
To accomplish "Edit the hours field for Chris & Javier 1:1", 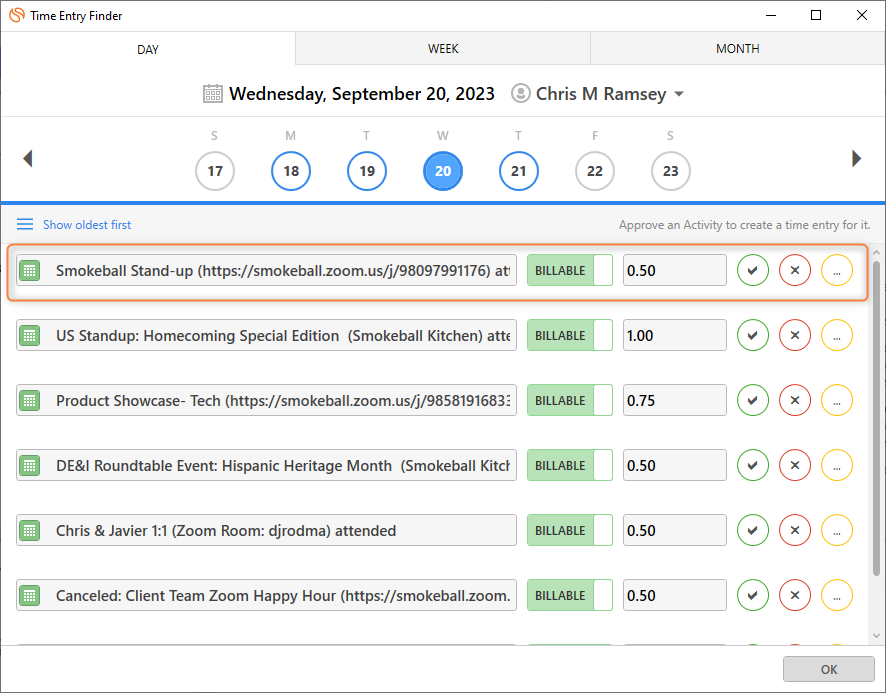I will click(x=675, y=530).
